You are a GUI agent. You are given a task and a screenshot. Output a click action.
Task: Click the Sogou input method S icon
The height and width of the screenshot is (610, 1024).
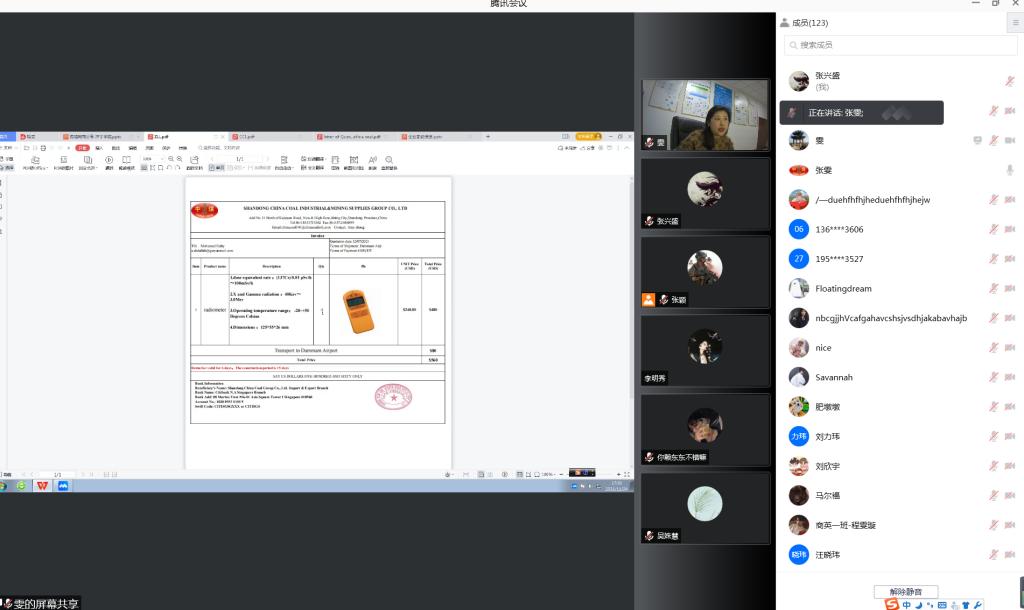click(x=892, y=604)
